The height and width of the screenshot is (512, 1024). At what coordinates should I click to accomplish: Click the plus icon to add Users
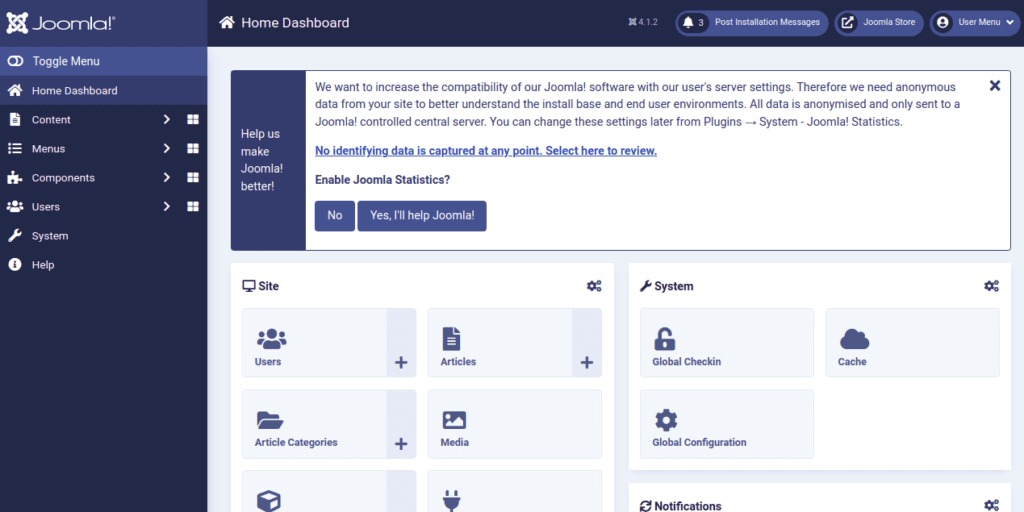pos(401,362)
